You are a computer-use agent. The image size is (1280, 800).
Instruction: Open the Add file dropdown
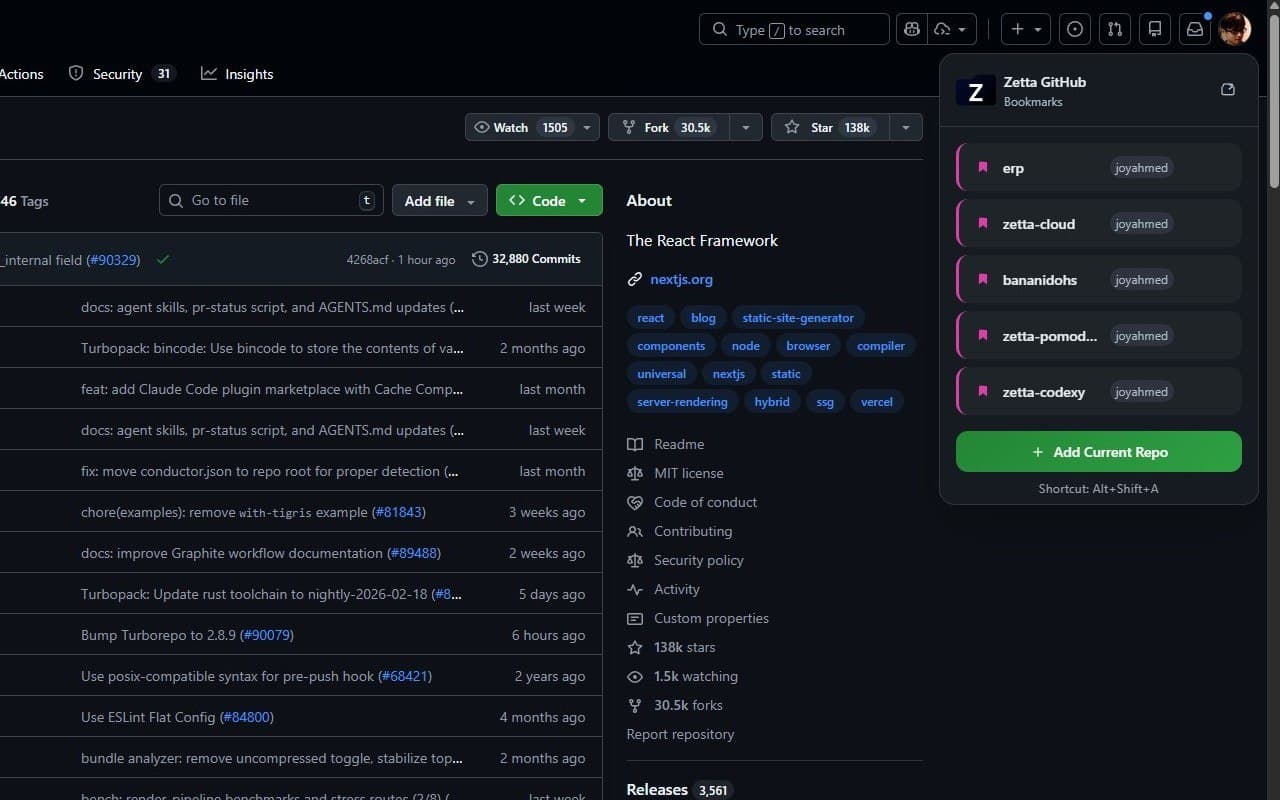pos(440,201)
